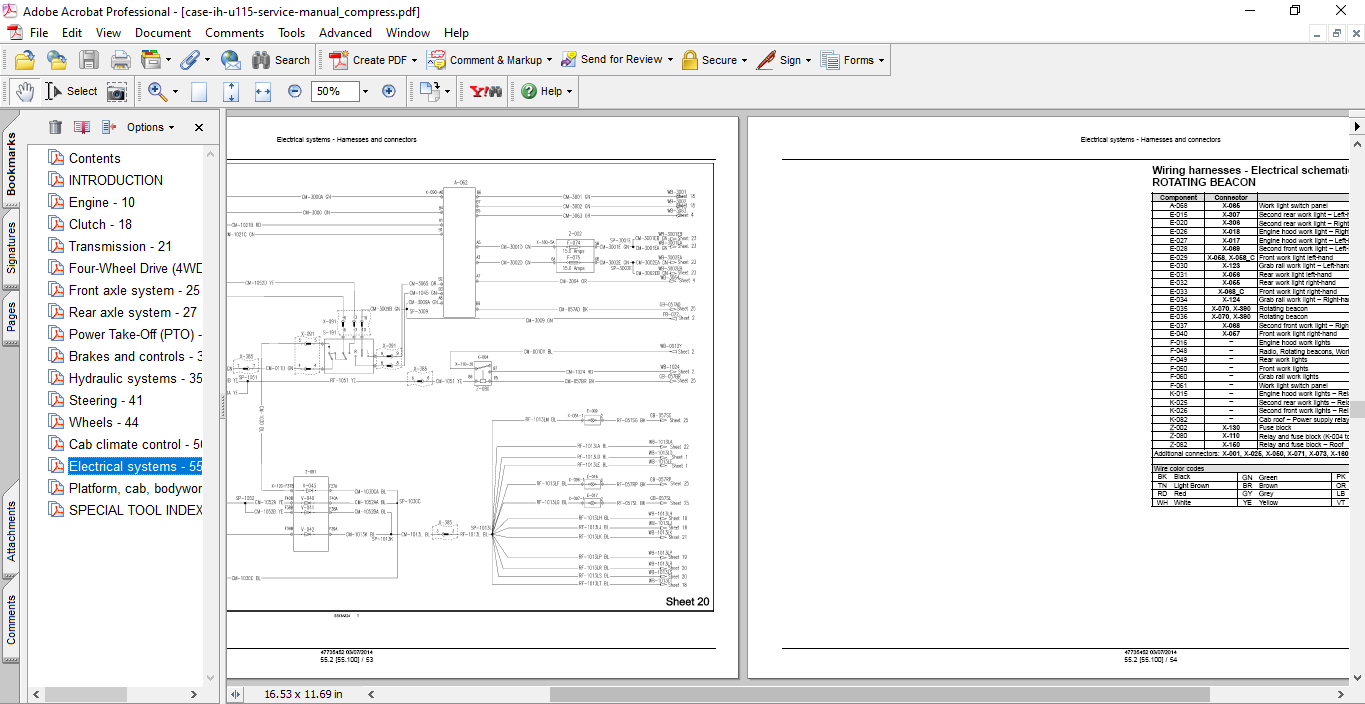The width and height of the screenshot is (1365, 704).
Task: Click the zoom percentage input field
Action: pos(333,91)
